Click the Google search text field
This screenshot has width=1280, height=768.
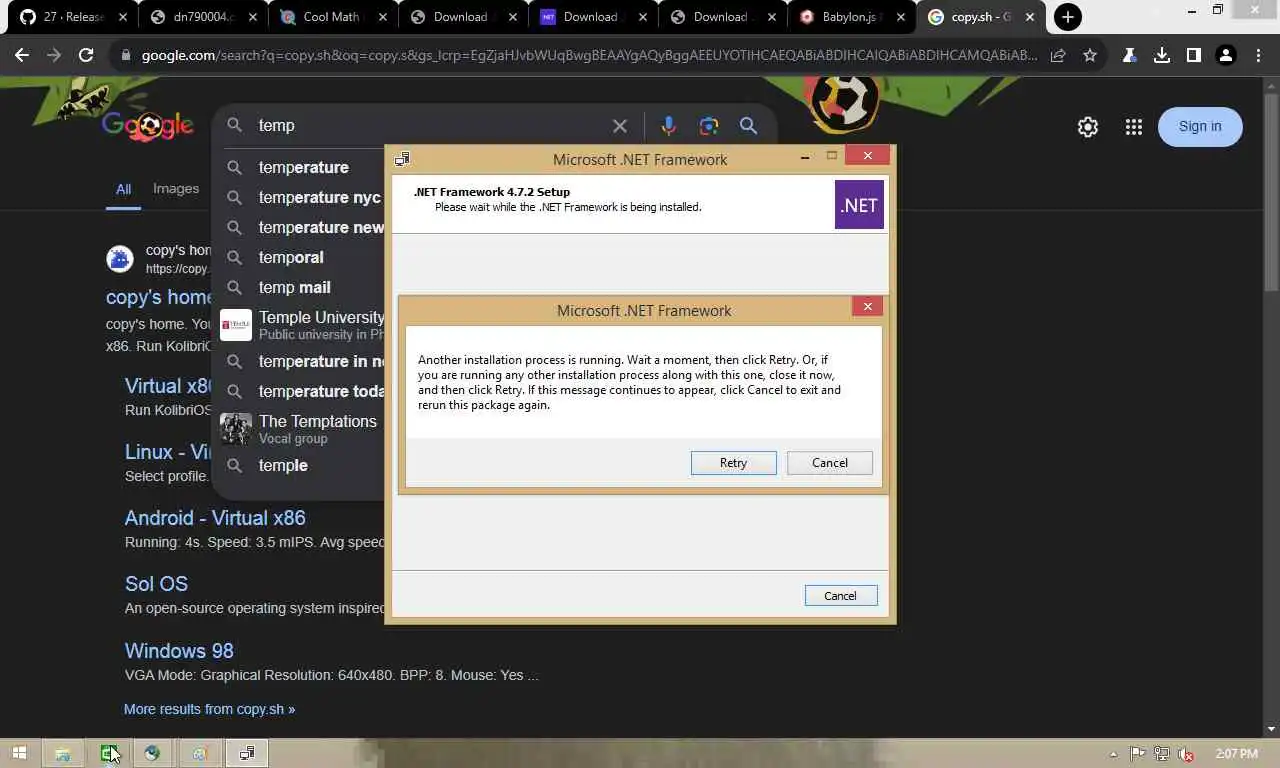(430, 126)
